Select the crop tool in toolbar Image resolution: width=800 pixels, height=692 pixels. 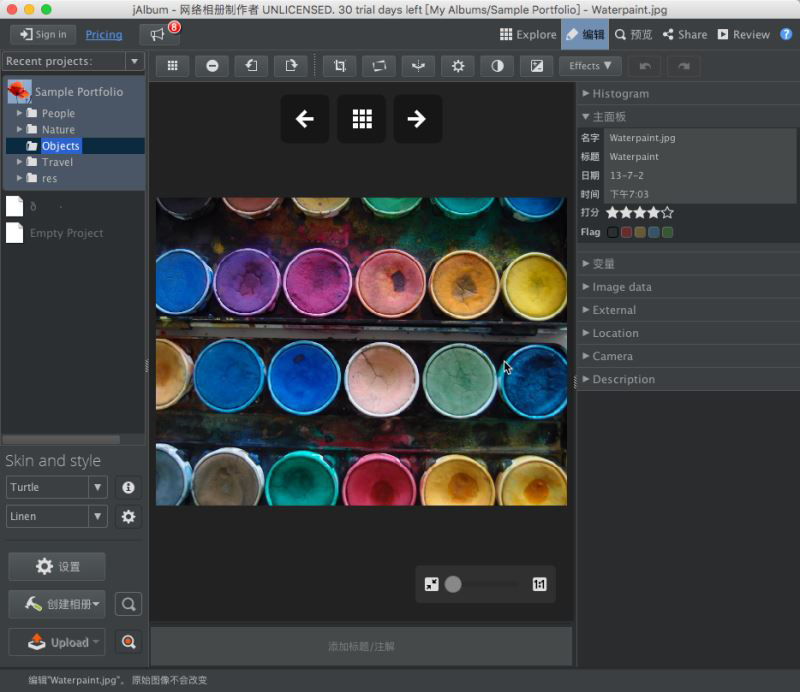click(340, 66)
